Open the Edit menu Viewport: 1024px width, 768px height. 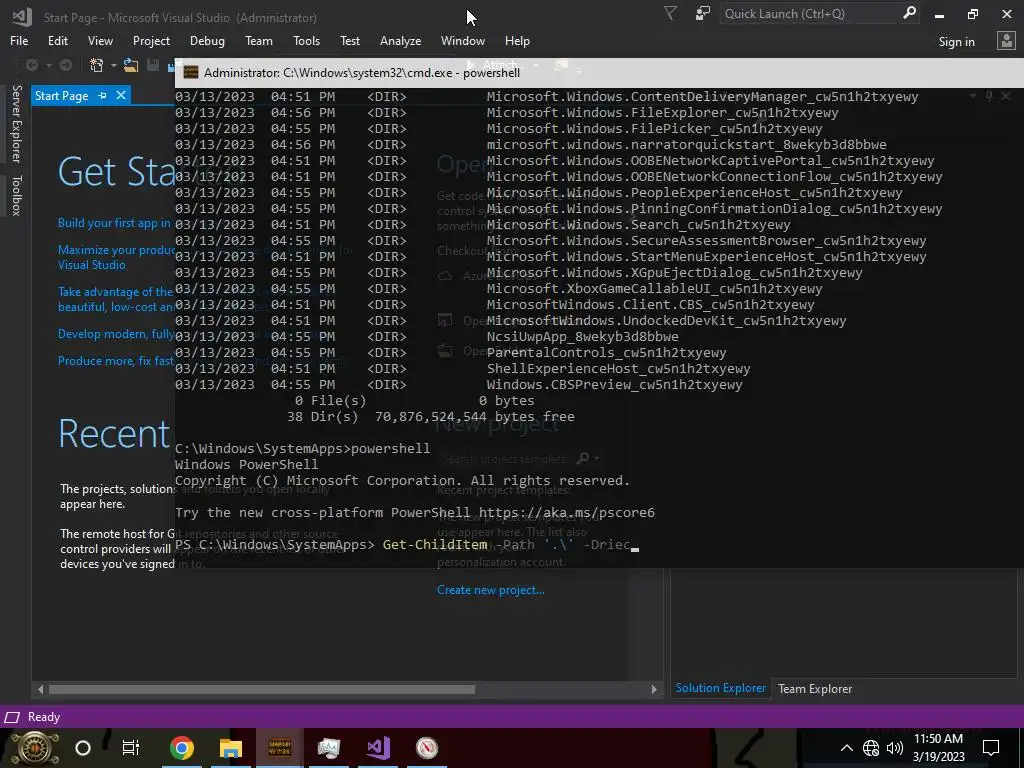click(57, 40)
